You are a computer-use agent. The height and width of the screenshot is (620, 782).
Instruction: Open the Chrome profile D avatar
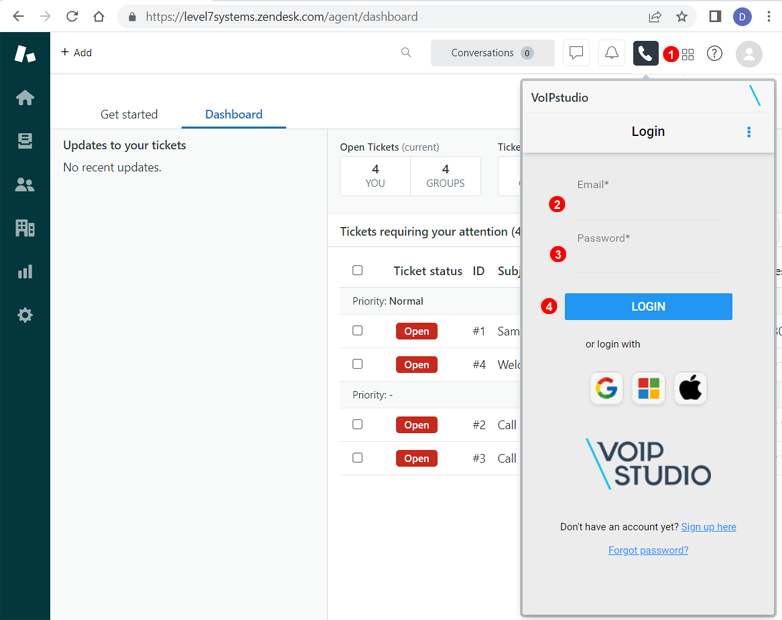(x=742, y=16)
